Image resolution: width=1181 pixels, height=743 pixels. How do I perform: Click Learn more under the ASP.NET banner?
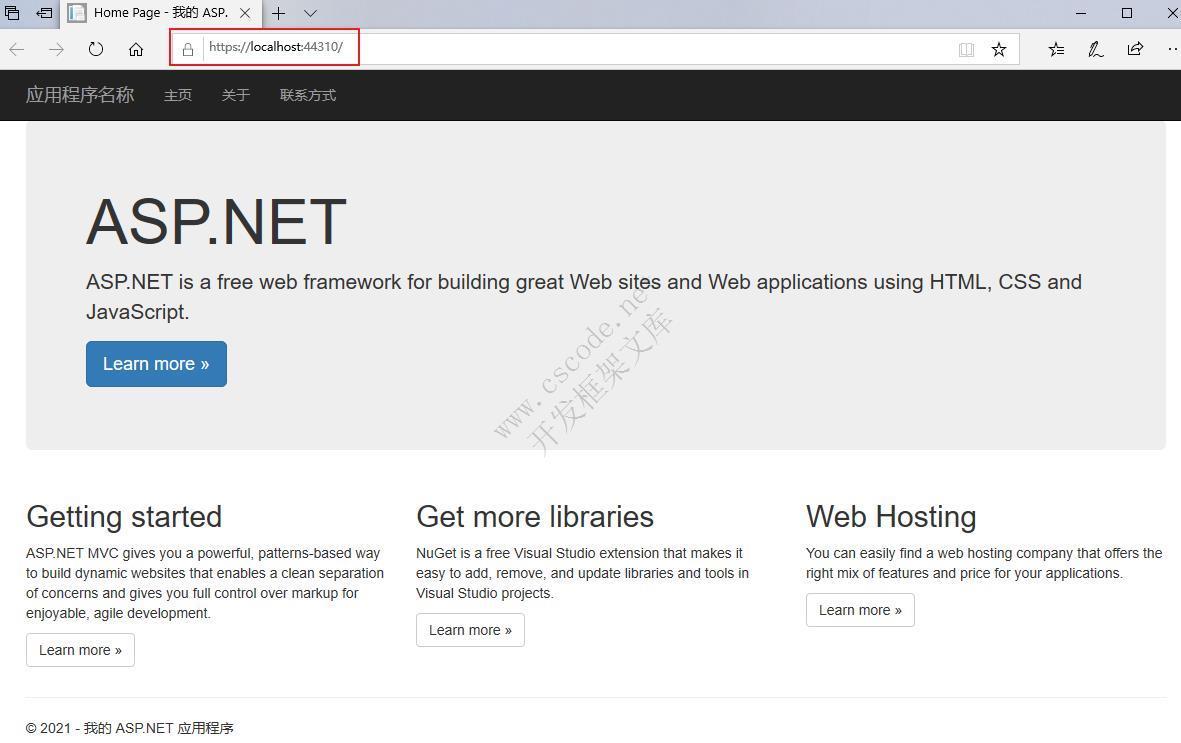(x=156, y=363)
